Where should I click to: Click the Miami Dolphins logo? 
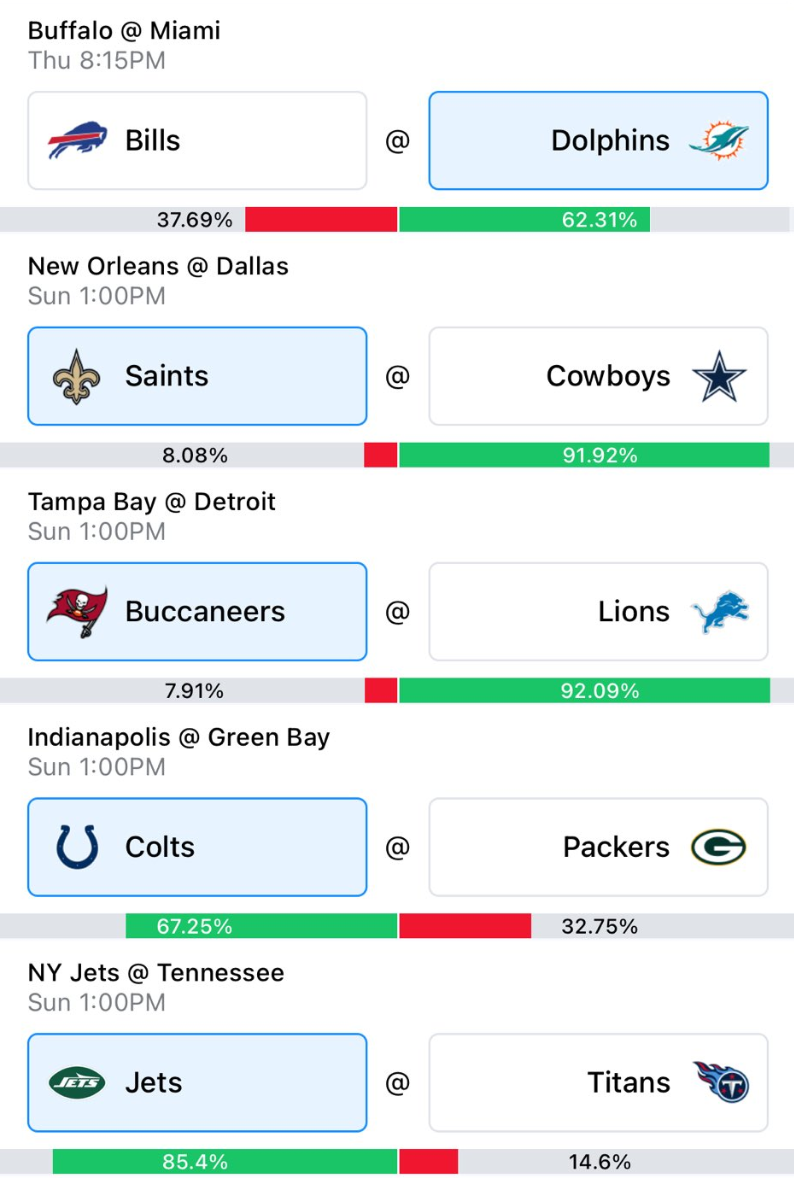point(718,141)
